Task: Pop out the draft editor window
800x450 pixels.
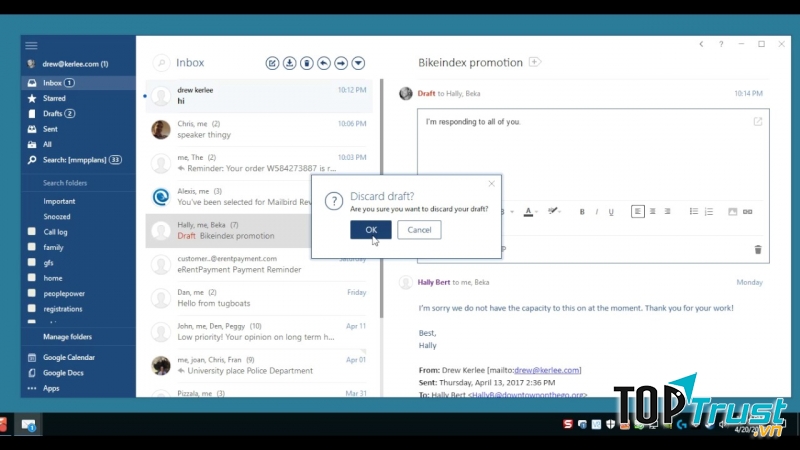Action: 758,121
